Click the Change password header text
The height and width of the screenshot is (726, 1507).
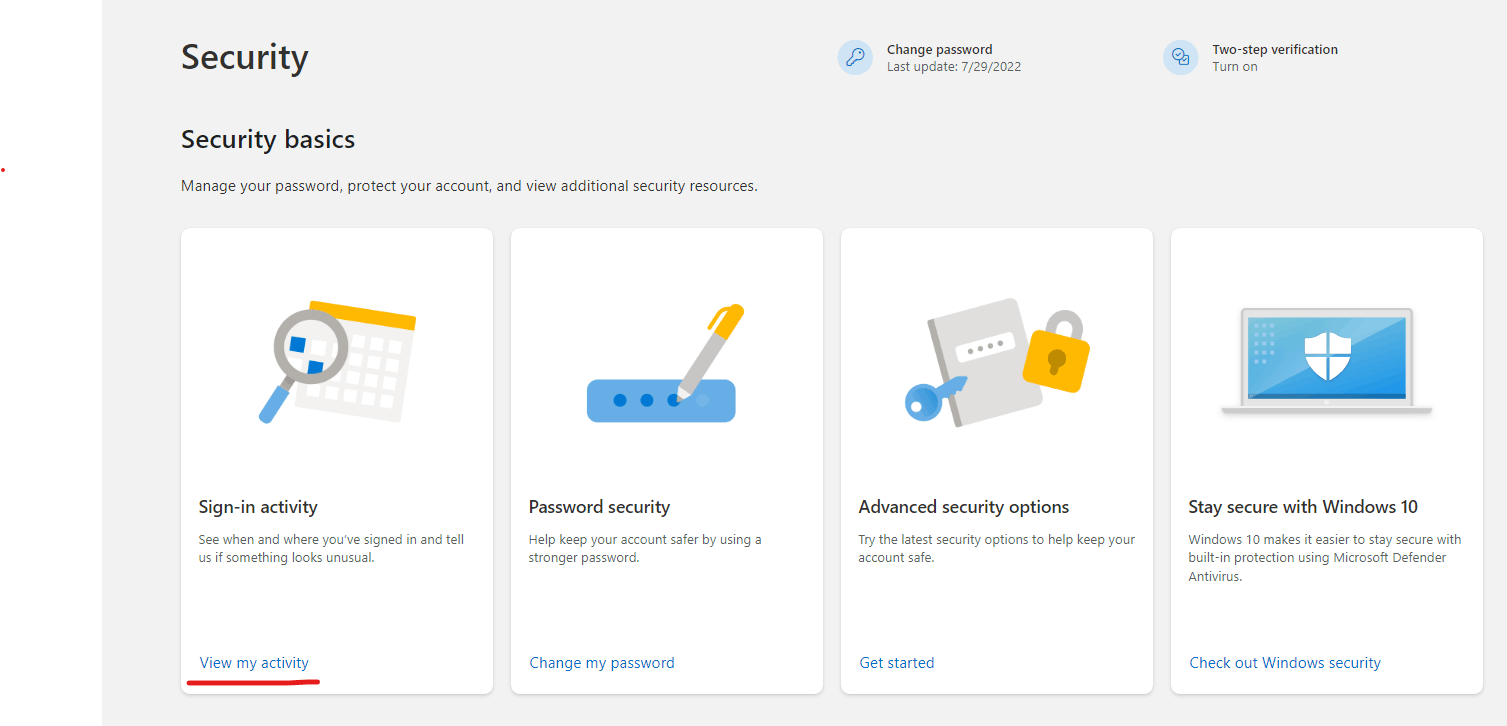(x=940, y=49)
